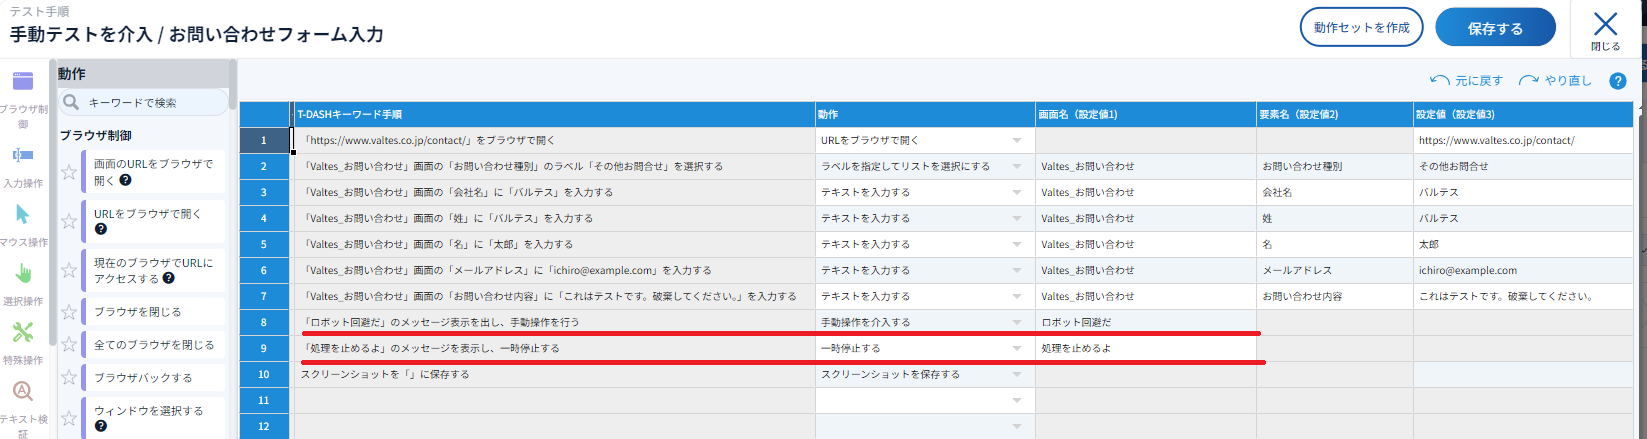Open the 選択操作 hand icon
The image size is (1647, 439).
click(x=22, y=273)
